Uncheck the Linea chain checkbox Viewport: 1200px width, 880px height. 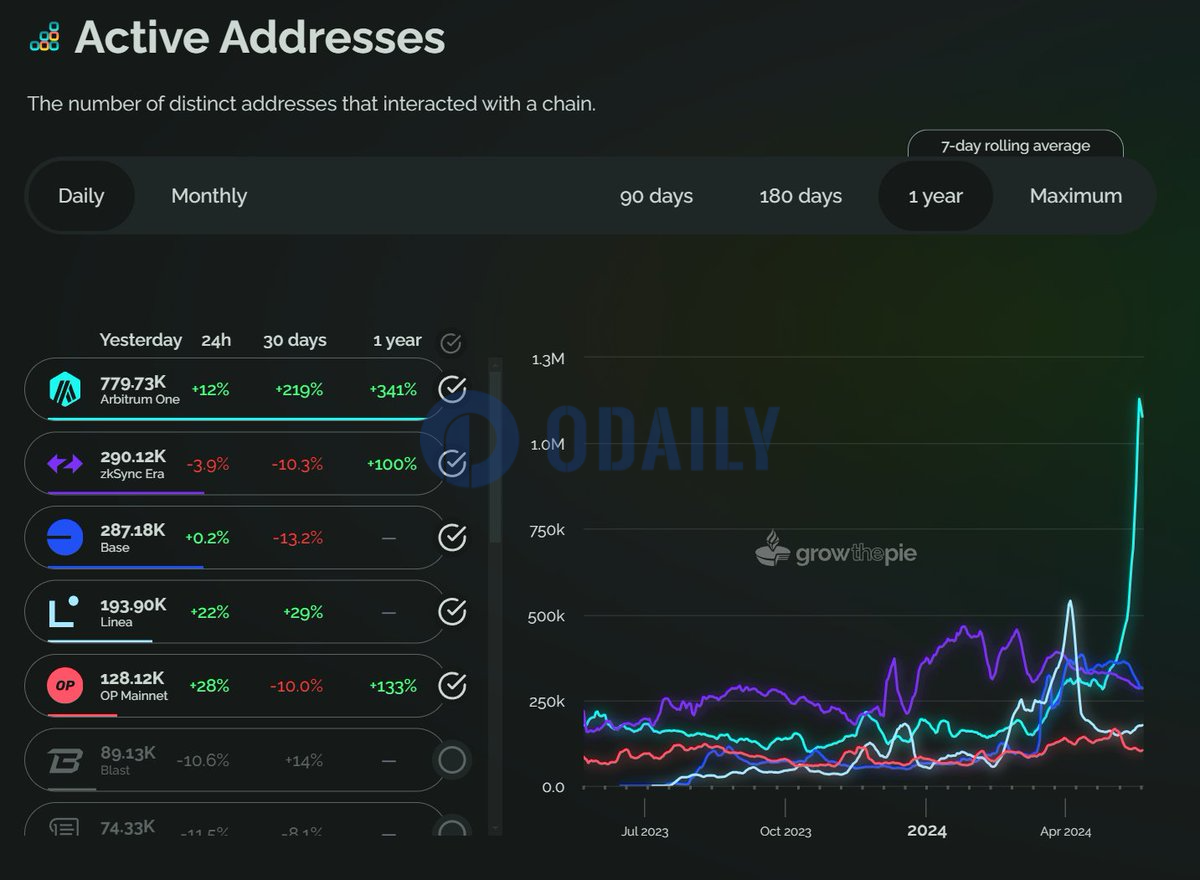[452, 611]
